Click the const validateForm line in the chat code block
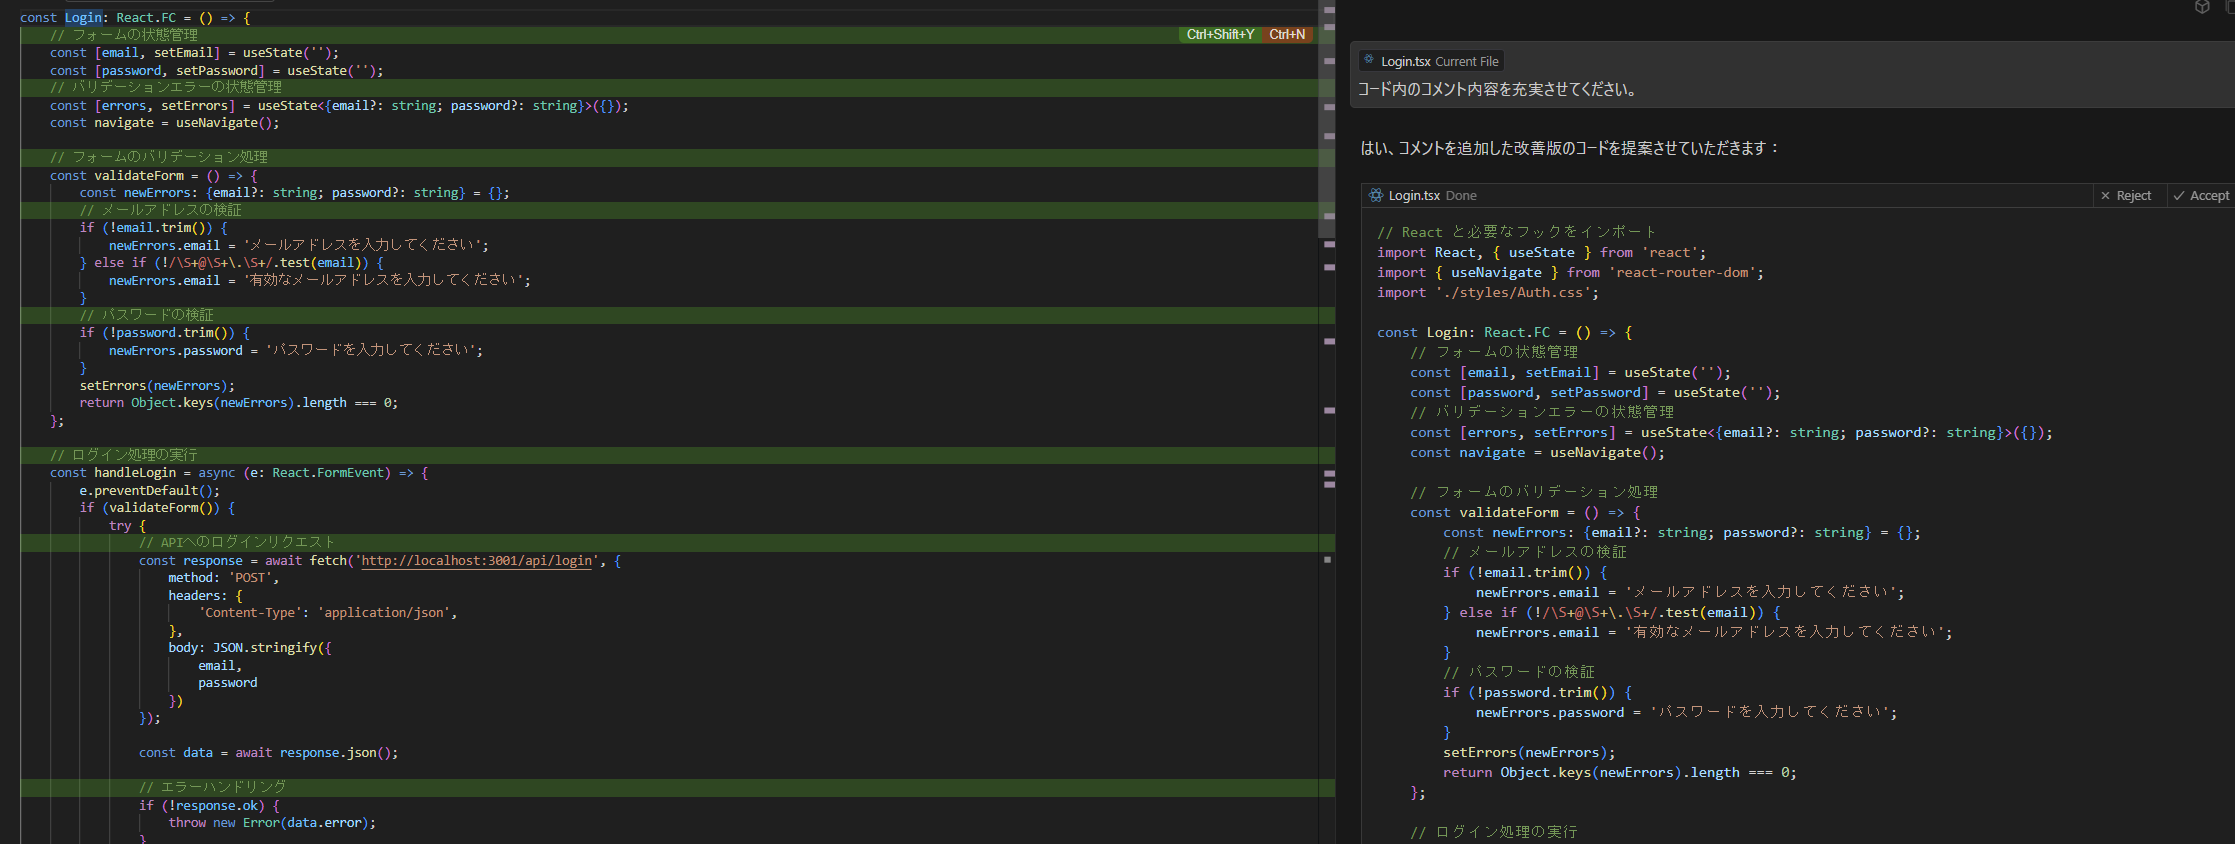 (x=1525, y=513)
